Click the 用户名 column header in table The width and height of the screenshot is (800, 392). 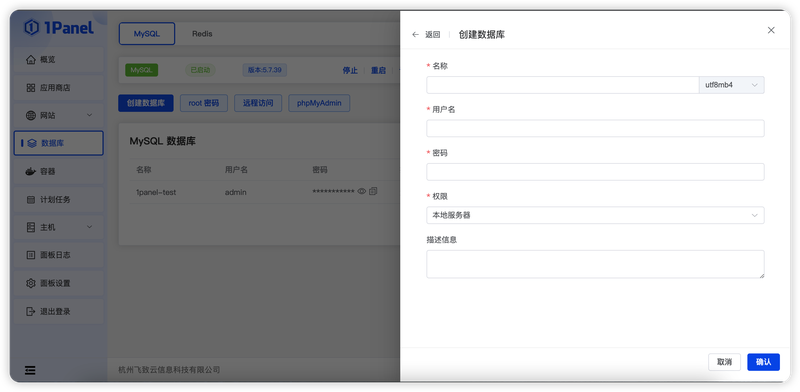coord(236,169)
